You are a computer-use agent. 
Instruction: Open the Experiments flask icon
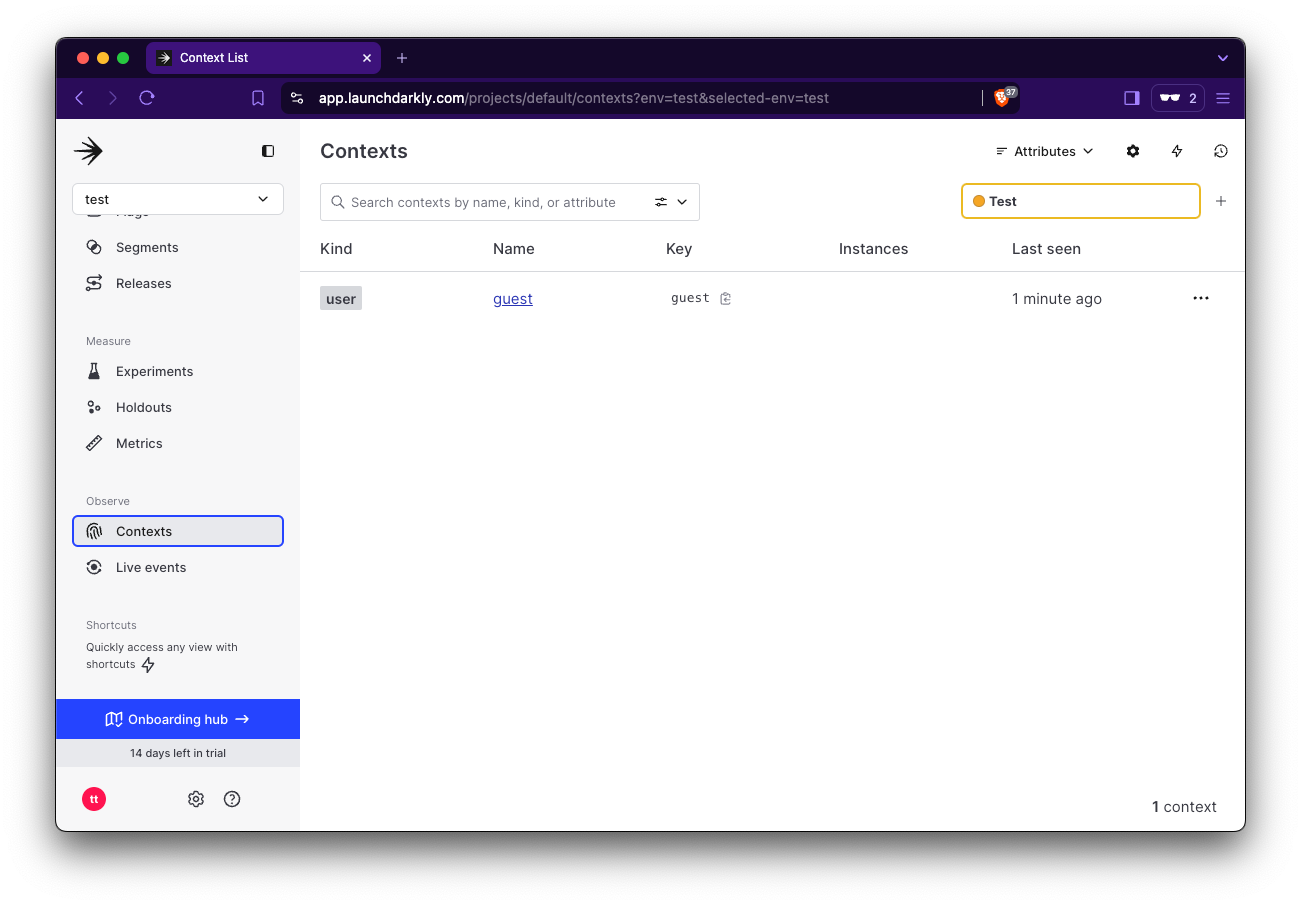click(93, 371)
